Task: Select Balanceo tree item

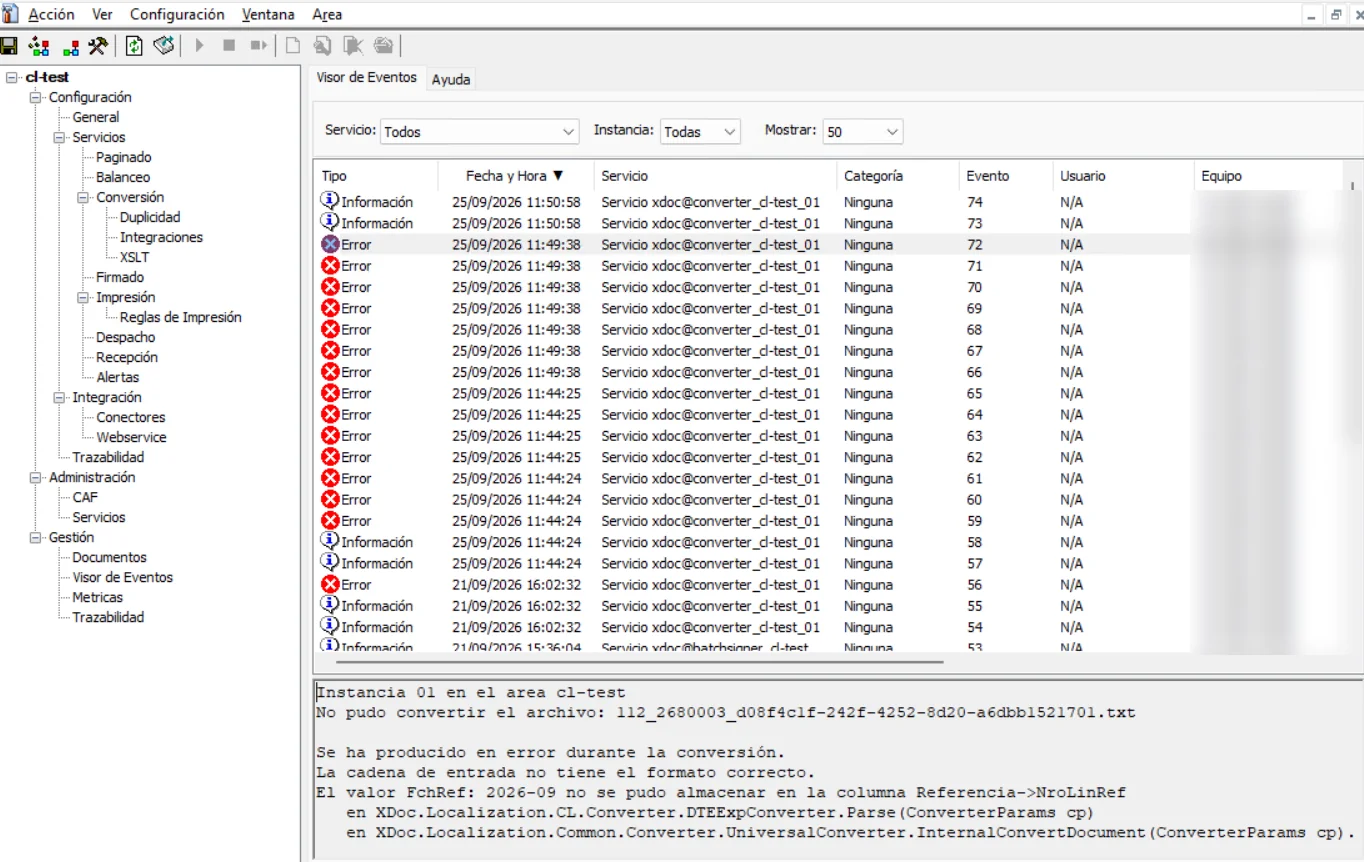Action: [x=123, y=177]
